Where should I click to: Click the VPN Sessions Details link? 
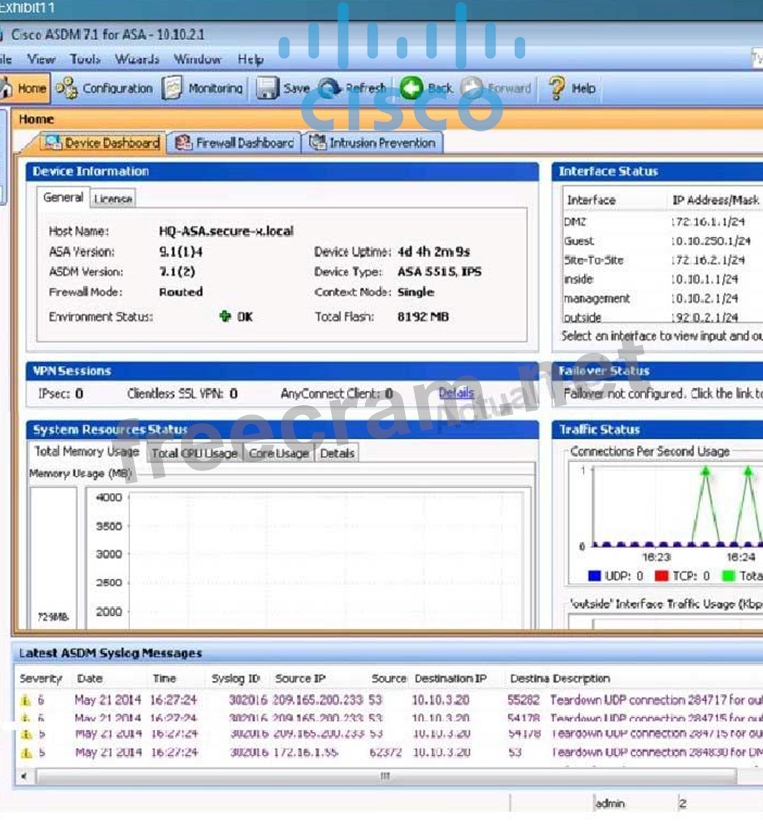tap(456, 393)
